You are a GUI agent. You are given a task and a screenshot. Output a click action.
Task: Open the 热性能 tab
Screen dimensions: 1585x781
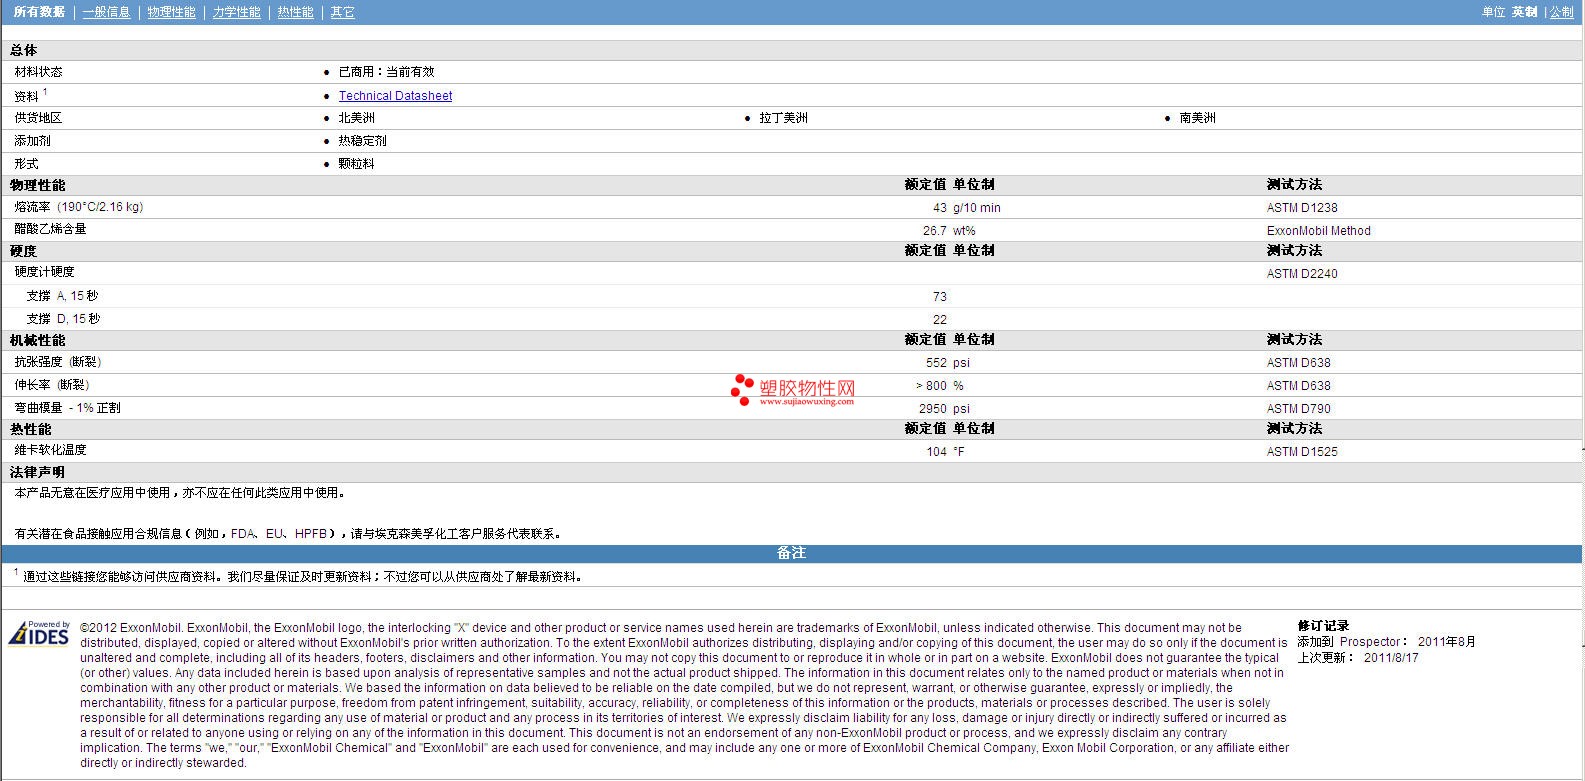tap(296, 12)
